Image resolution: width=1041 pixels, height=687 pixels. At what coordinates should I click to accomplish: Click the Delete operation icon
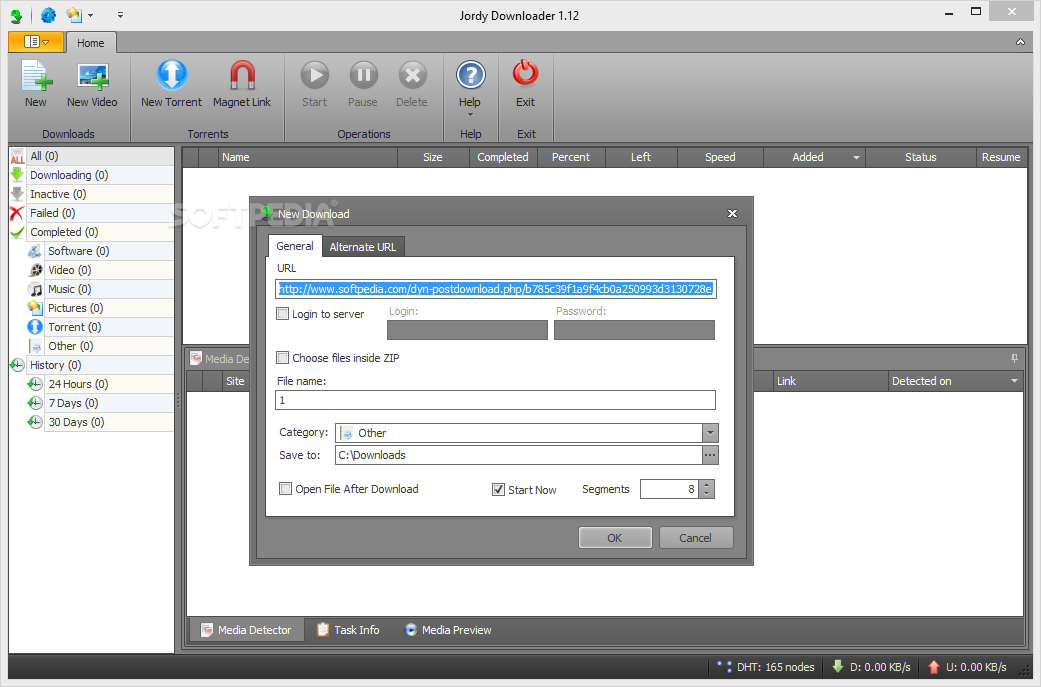412,75
